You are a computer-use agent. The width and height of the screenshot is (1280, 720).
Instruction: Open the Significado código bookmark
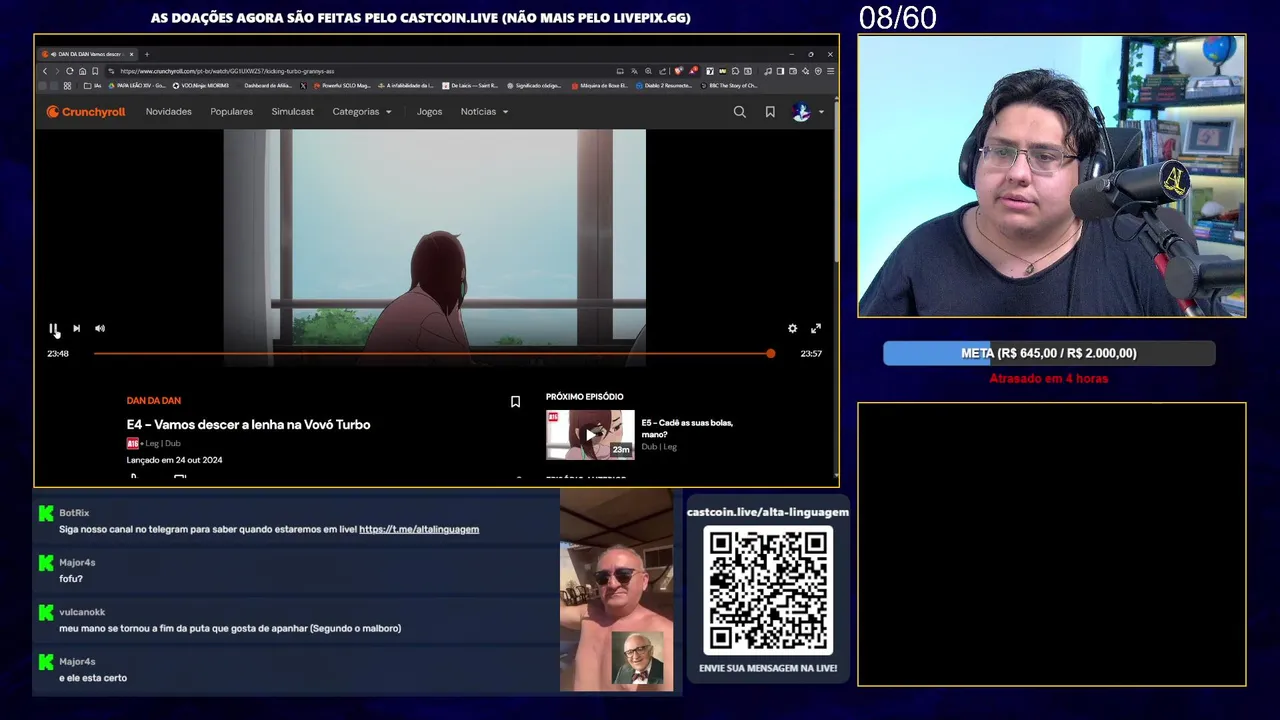[x=534, y=86]
